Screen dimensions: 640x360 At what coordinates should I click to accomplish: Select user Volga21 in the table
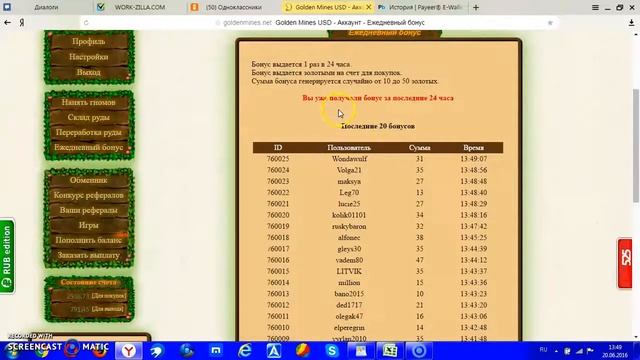click(349, 170)
